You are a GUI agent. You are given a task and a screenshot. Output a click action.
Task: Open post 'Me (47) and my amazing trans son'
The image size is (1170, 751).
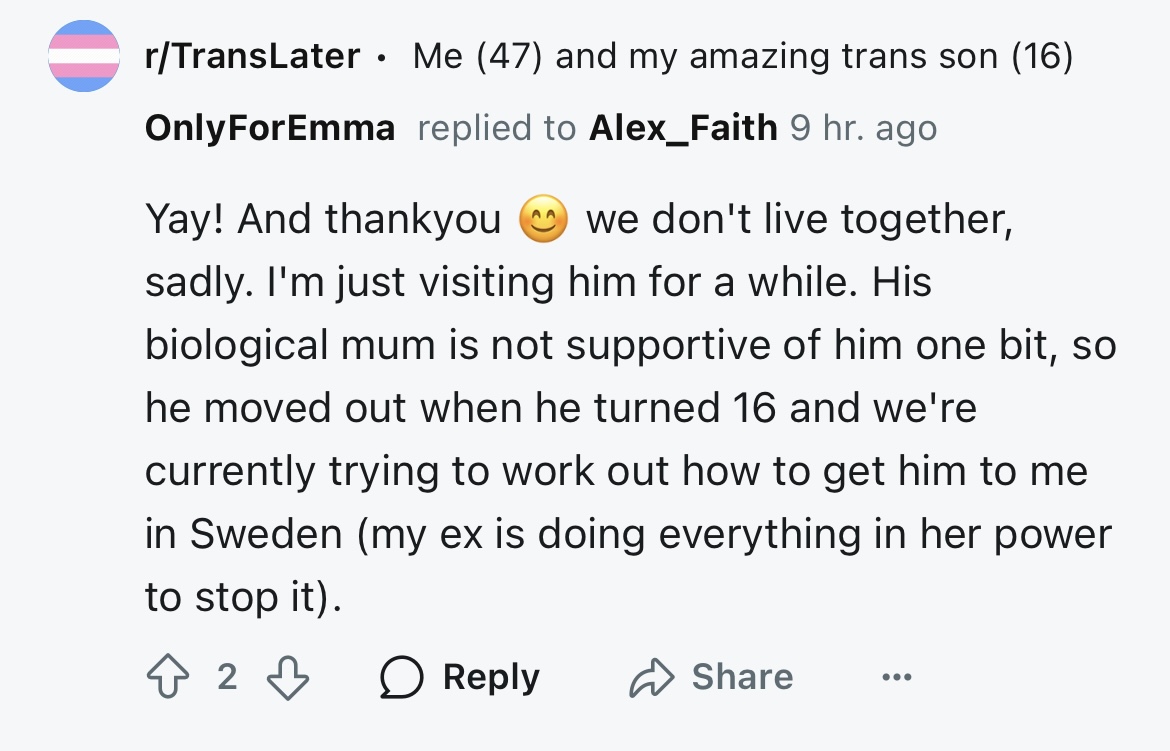[x=742, y=56]
